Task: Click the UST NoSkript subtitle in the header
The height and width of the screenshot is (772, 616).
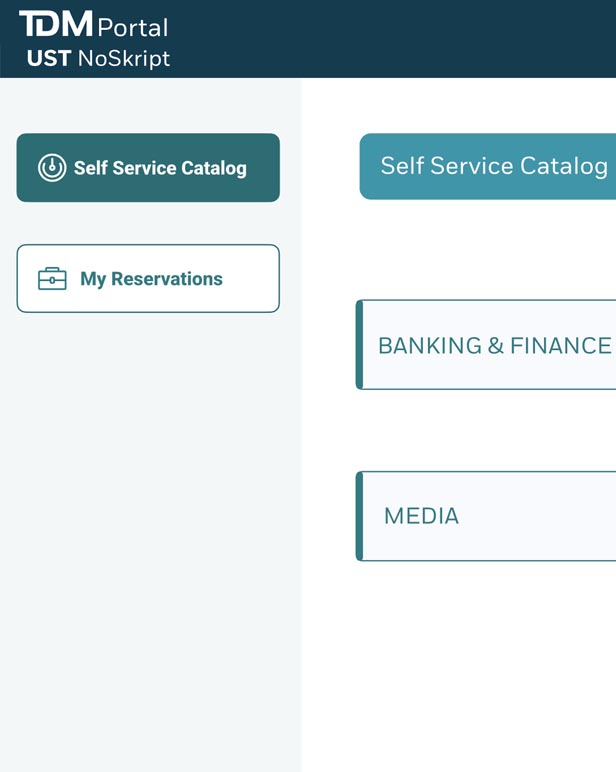Action: click(98, 59)
